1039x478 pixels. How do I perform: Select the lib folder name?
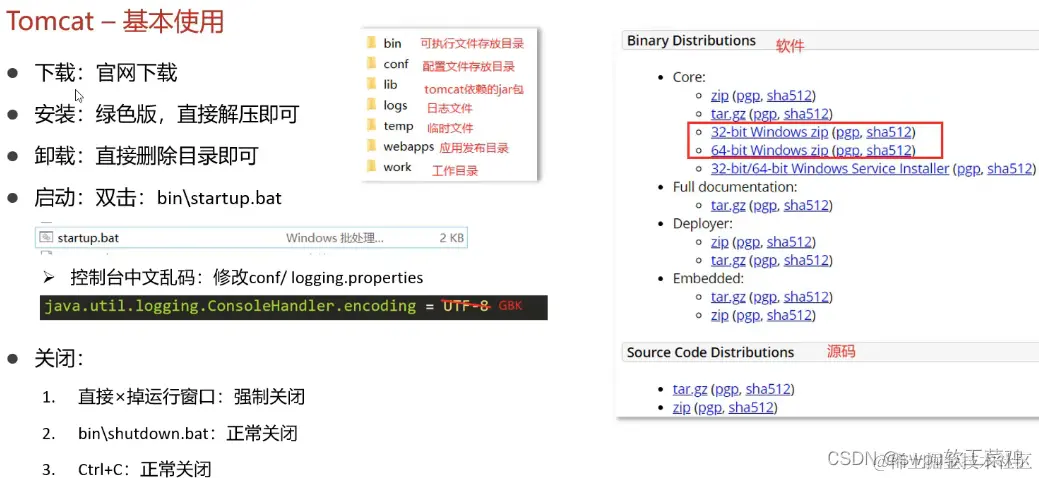(x=390, y=84)
